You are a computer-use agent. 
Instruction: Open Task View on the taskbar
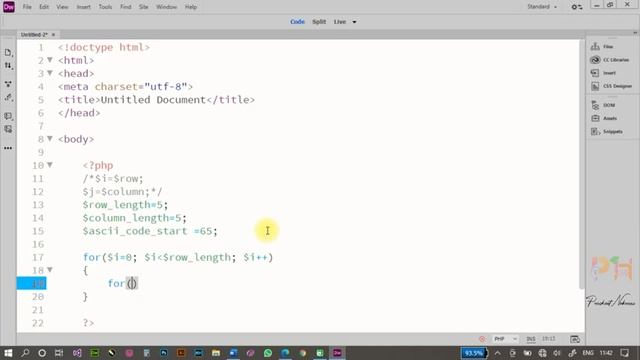59,353
